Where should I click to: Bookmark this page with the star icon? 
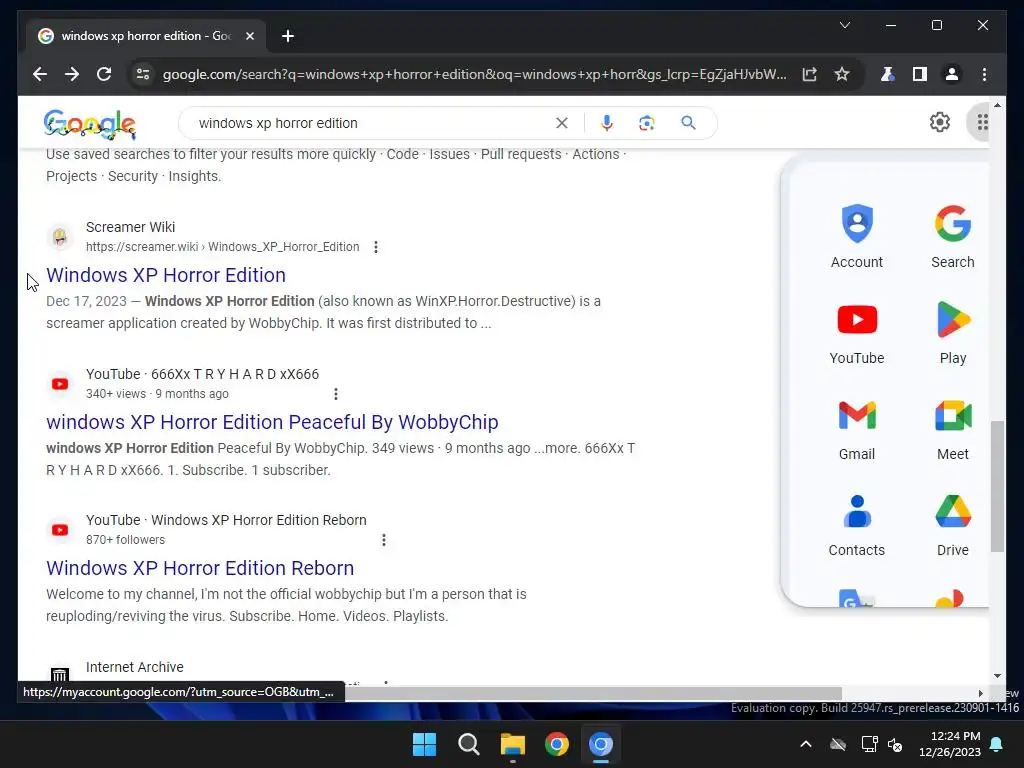point(842,74)
